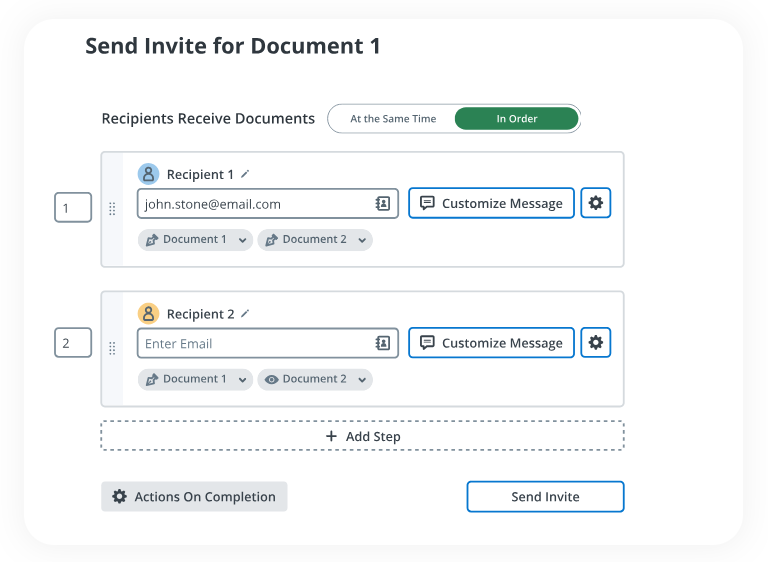Click Customize Message for Recipient 1
768x562 pixels.
(x=491, y=204)
